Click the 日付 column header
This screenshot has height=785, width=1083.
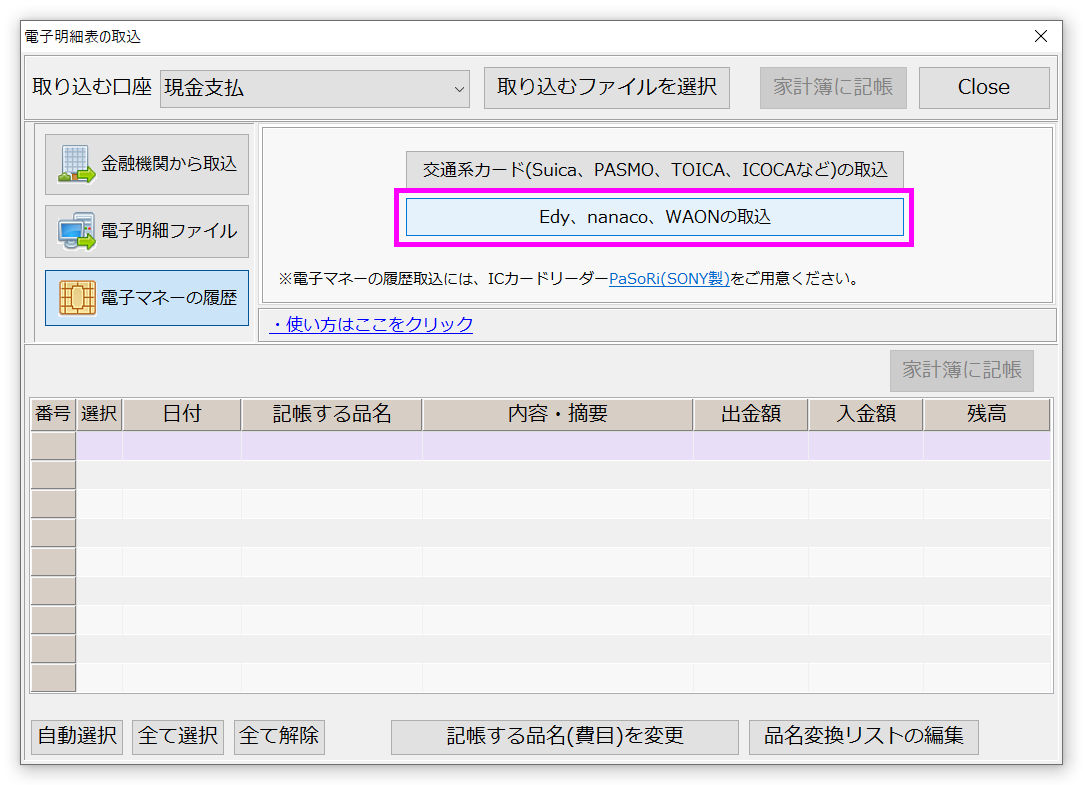181,414
